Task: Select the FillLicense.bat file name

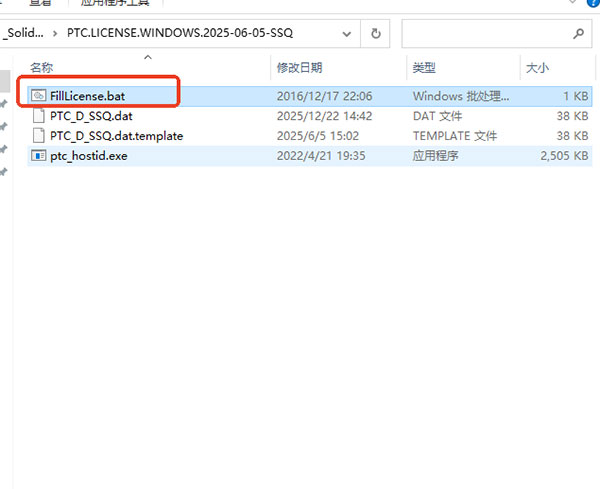Action: (87, 96)
